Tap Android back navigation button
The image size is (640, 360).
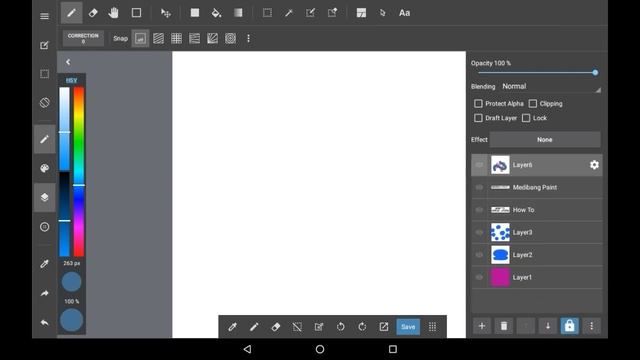tap(247, 349)
